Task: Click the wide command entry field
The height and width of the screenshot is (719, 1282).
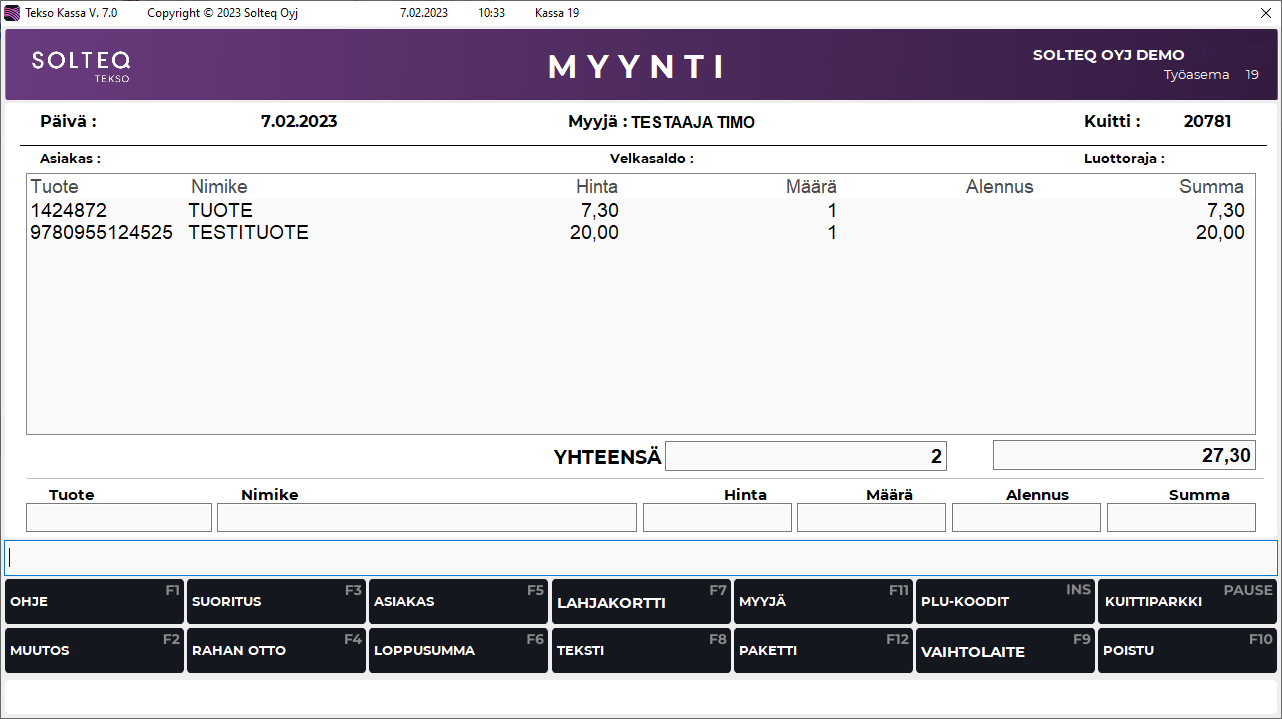Action: point(640,557)
